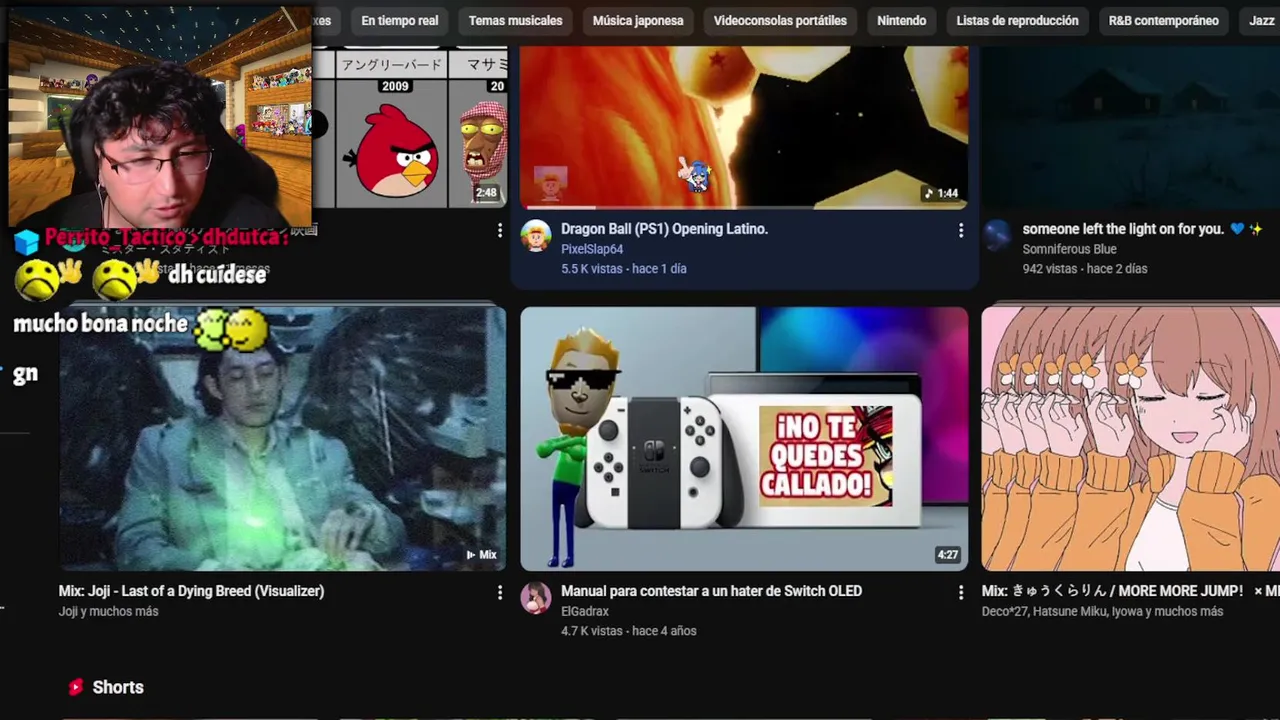Image resolution: width=1280 pixels, height=720 pixels.
Task: Select the 'En tiempo real' filter chip
Action: pyautogui.click(x=400, y=20)
